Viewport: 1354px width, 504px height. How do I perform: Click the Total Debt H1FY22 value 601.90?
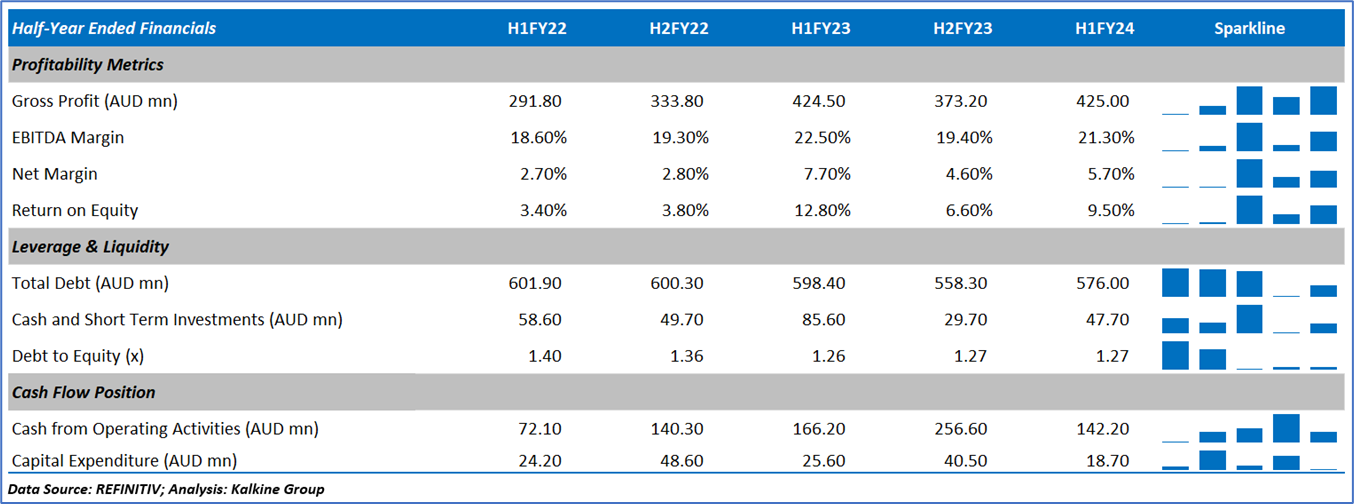pos(536,283)
